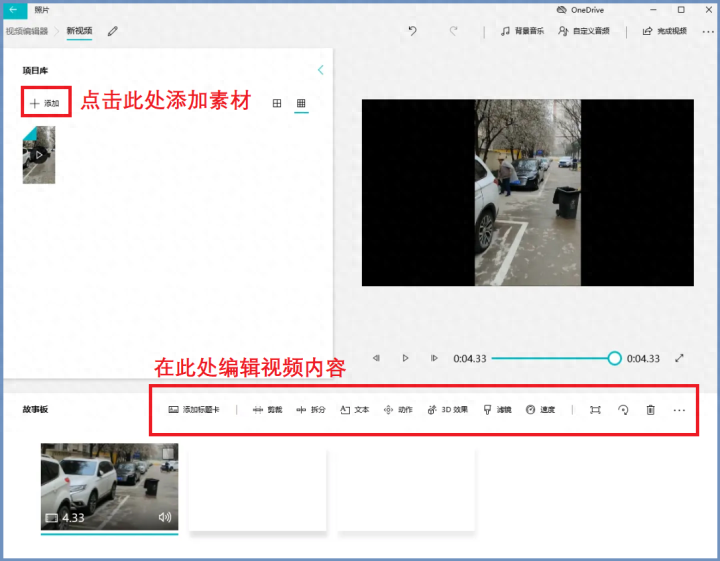
Task: Click the playback seek bar handle
Action: click(x=614, y=358)
